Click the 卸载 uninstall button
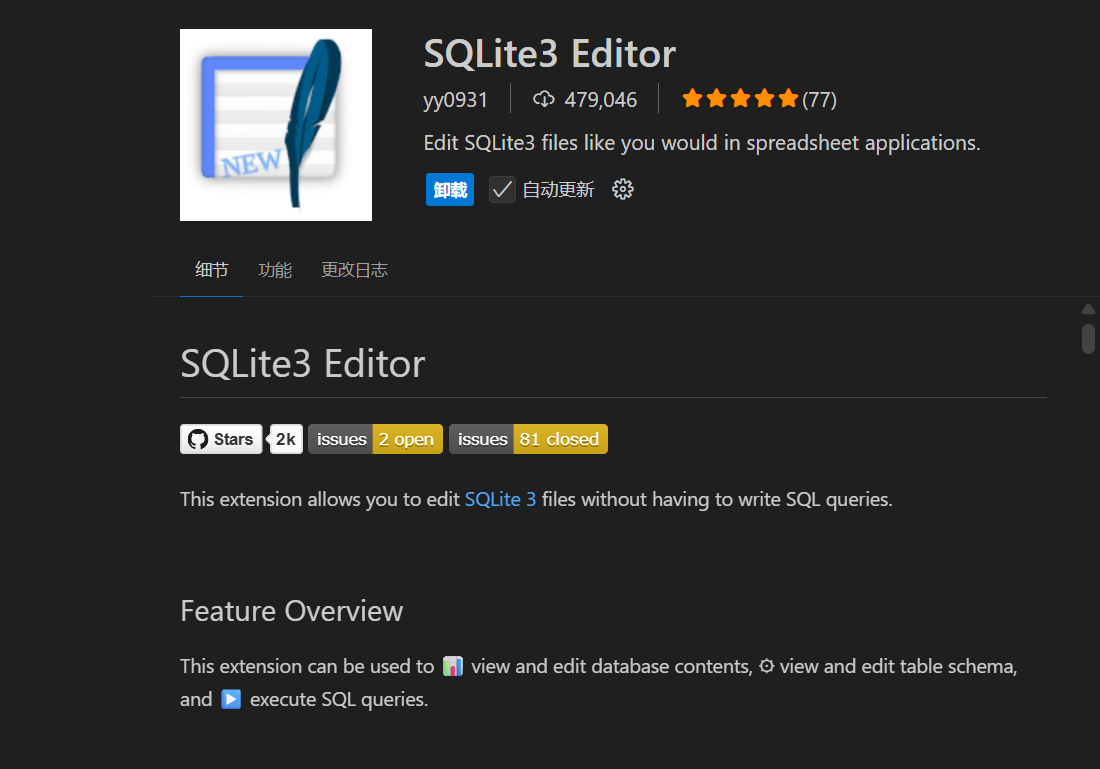Image resolution: width=1100 pixels, height=769 pixels. [450, 189]
